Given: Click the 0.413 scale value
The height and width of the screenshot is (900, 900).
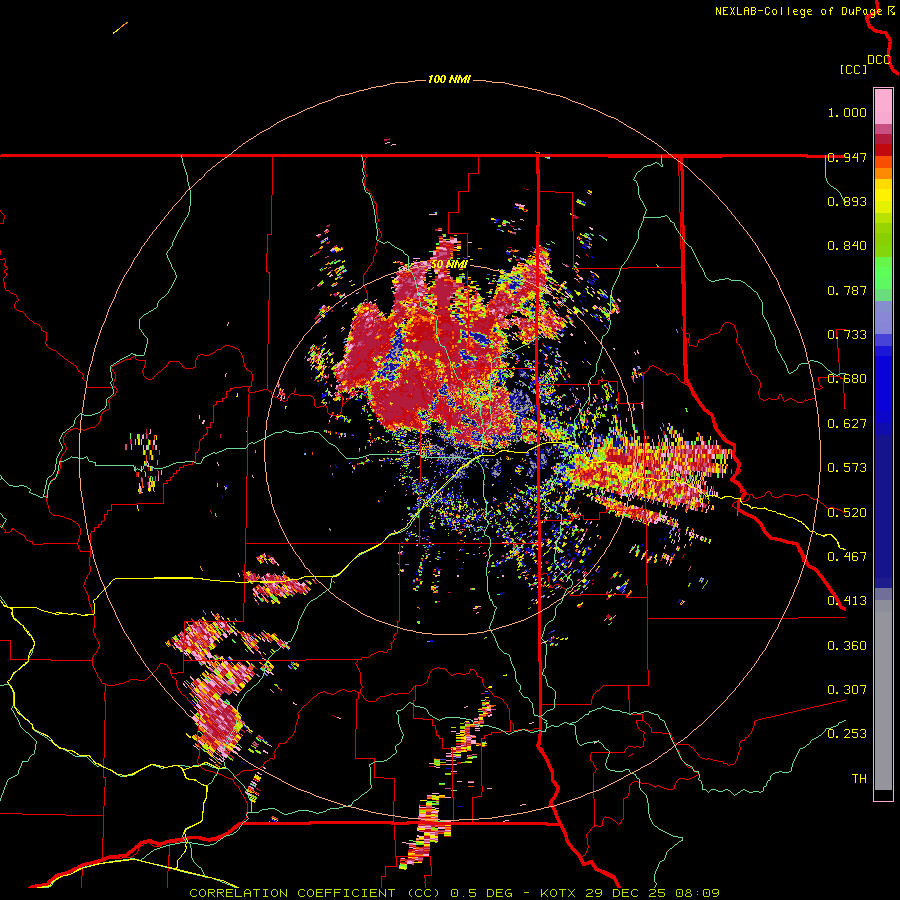Looking at the screenshot, I should [x=847, y=601].
